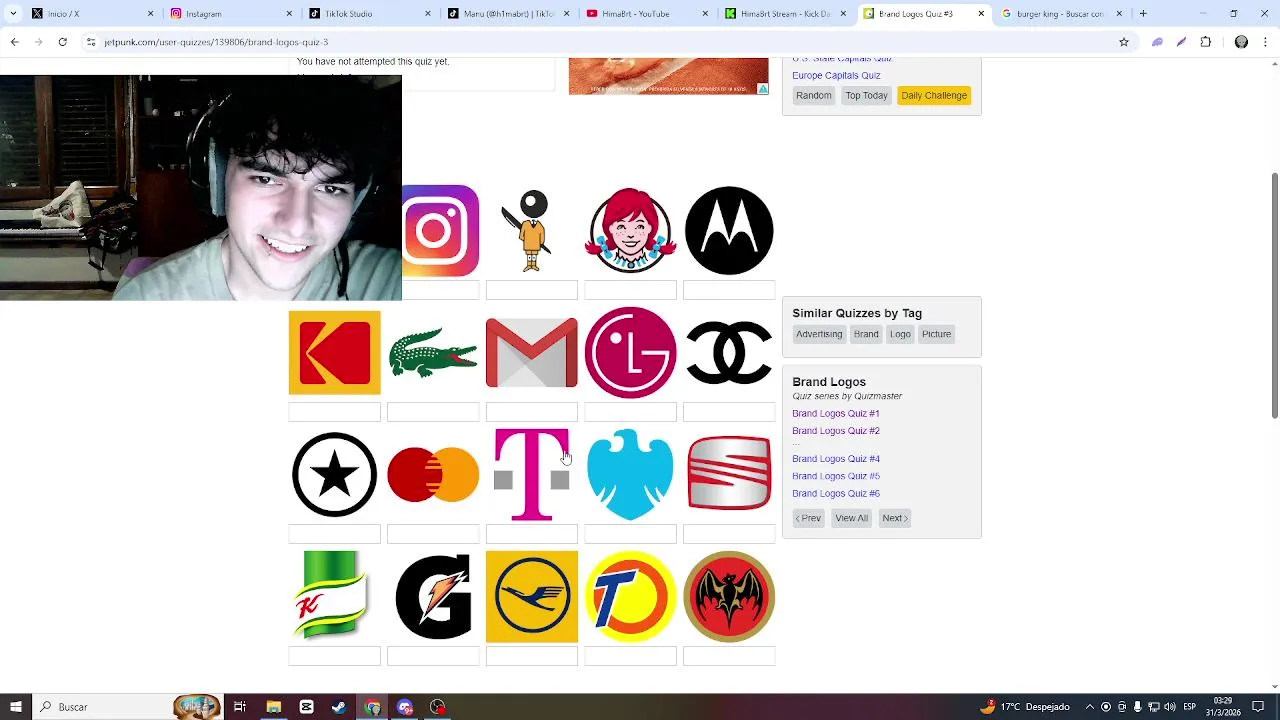Click the Bacardi bat logo
Image resolution: width=1280 pixels, height=720 pixels.
(729, 596)
